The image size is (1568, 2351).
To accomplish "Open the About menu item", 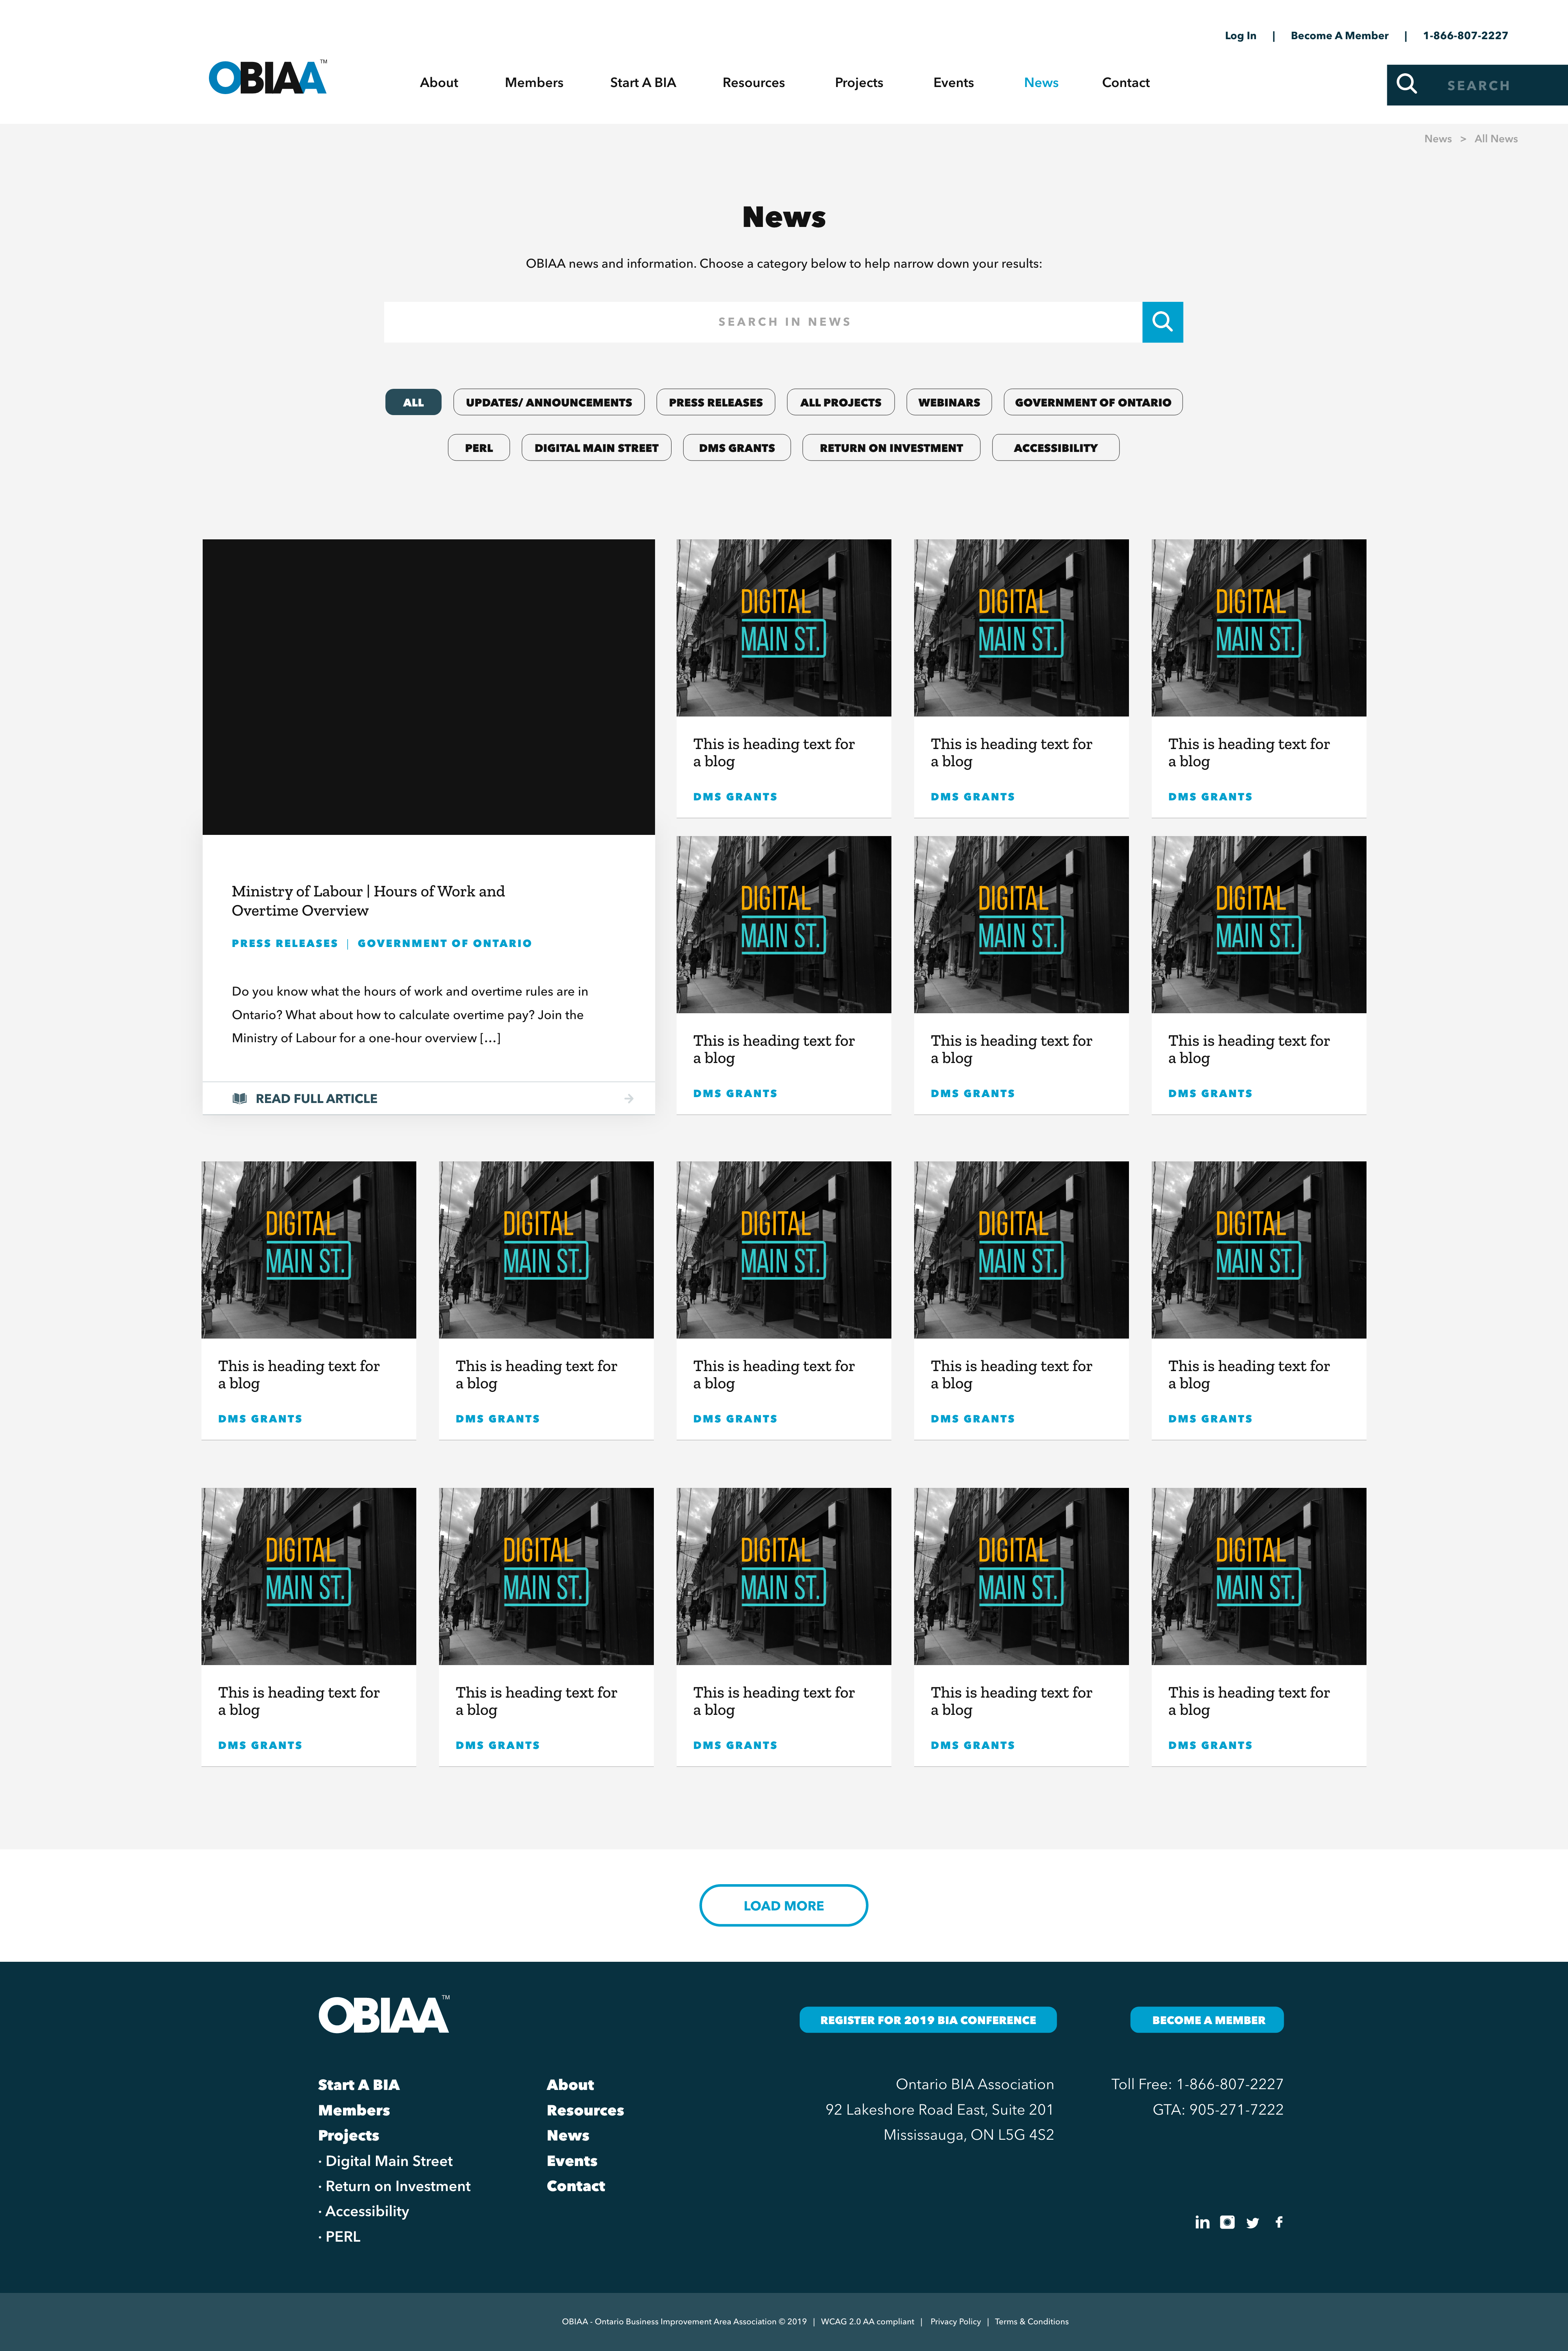I will pyautogui.click(x=439, y=83).
